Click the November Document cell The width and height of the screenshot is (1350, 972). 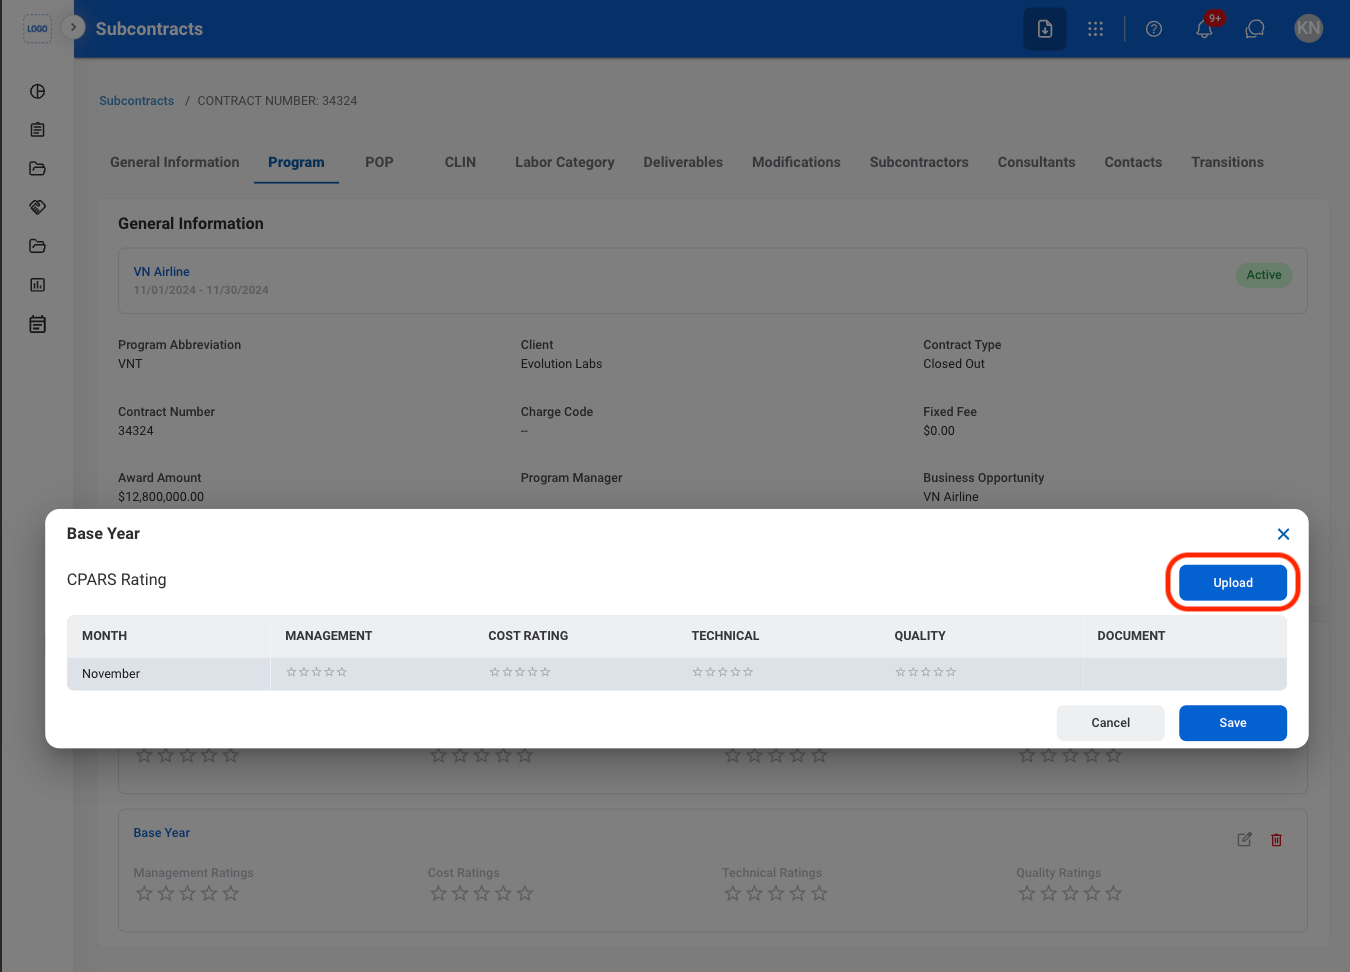click(1185, 674)
